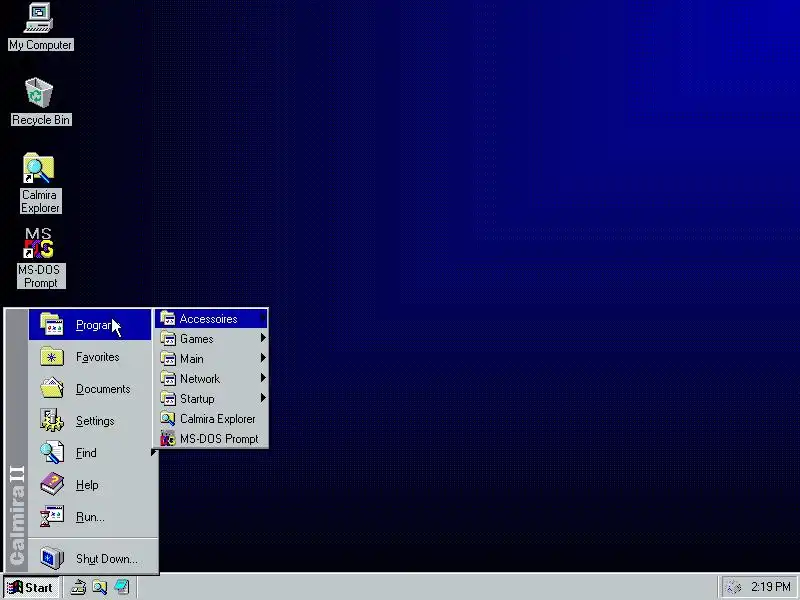Open Programs in the Start menu

pyautogui.click(x=90, y=325)
